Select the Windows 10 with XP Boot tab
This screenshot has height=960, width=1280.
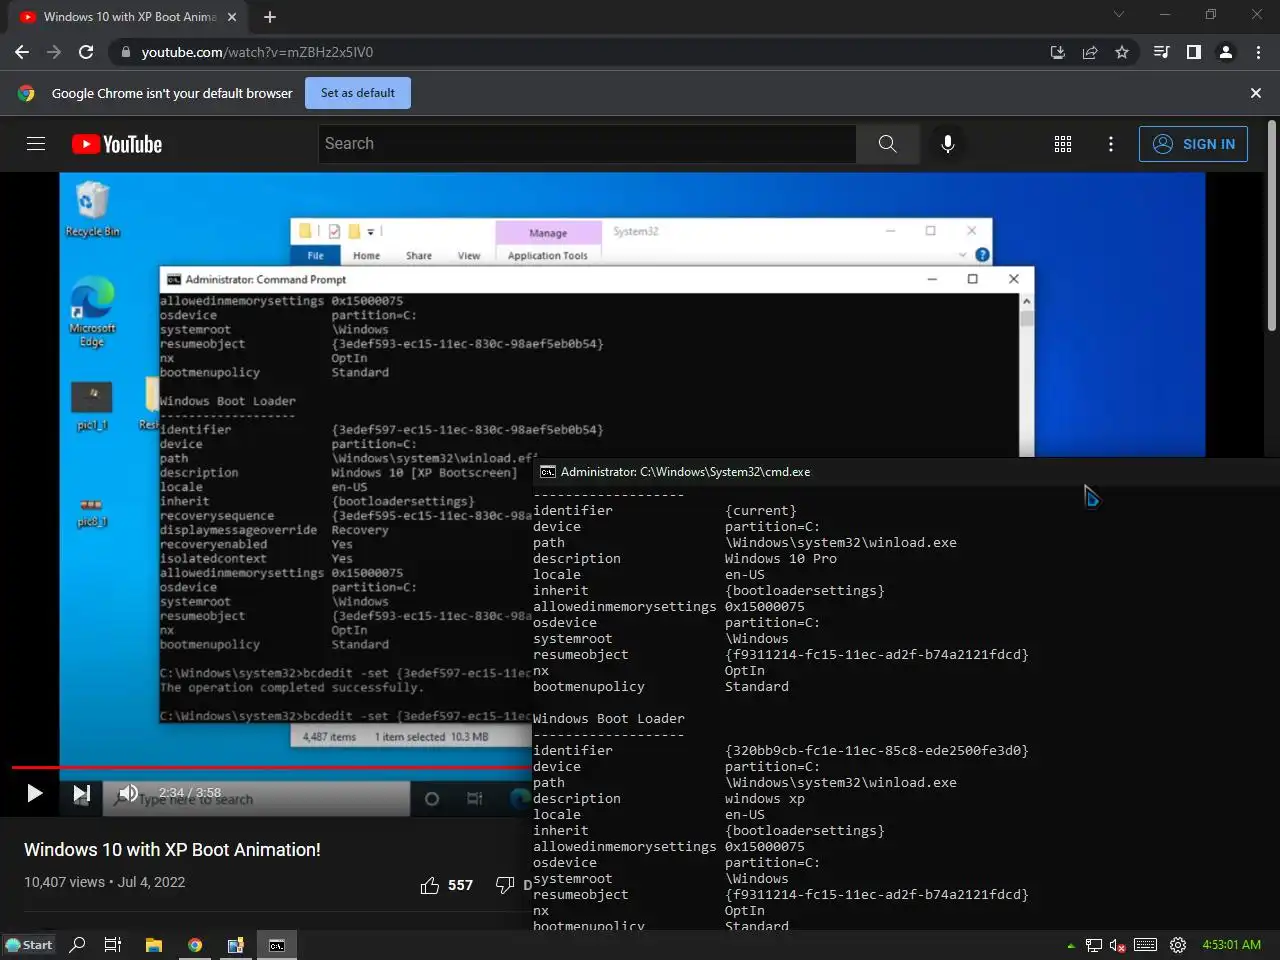[128, 17]
